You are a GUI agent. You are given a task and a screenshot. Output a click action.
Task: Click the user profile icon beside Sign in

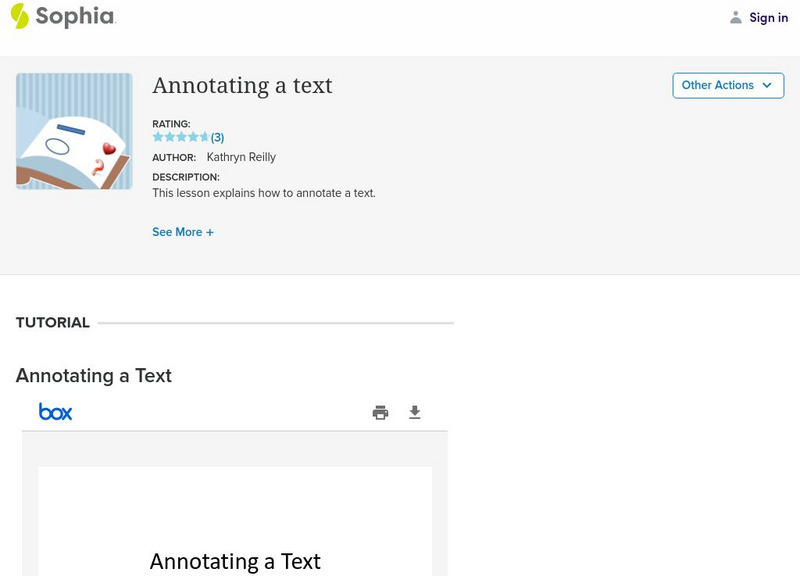[736, 18]
